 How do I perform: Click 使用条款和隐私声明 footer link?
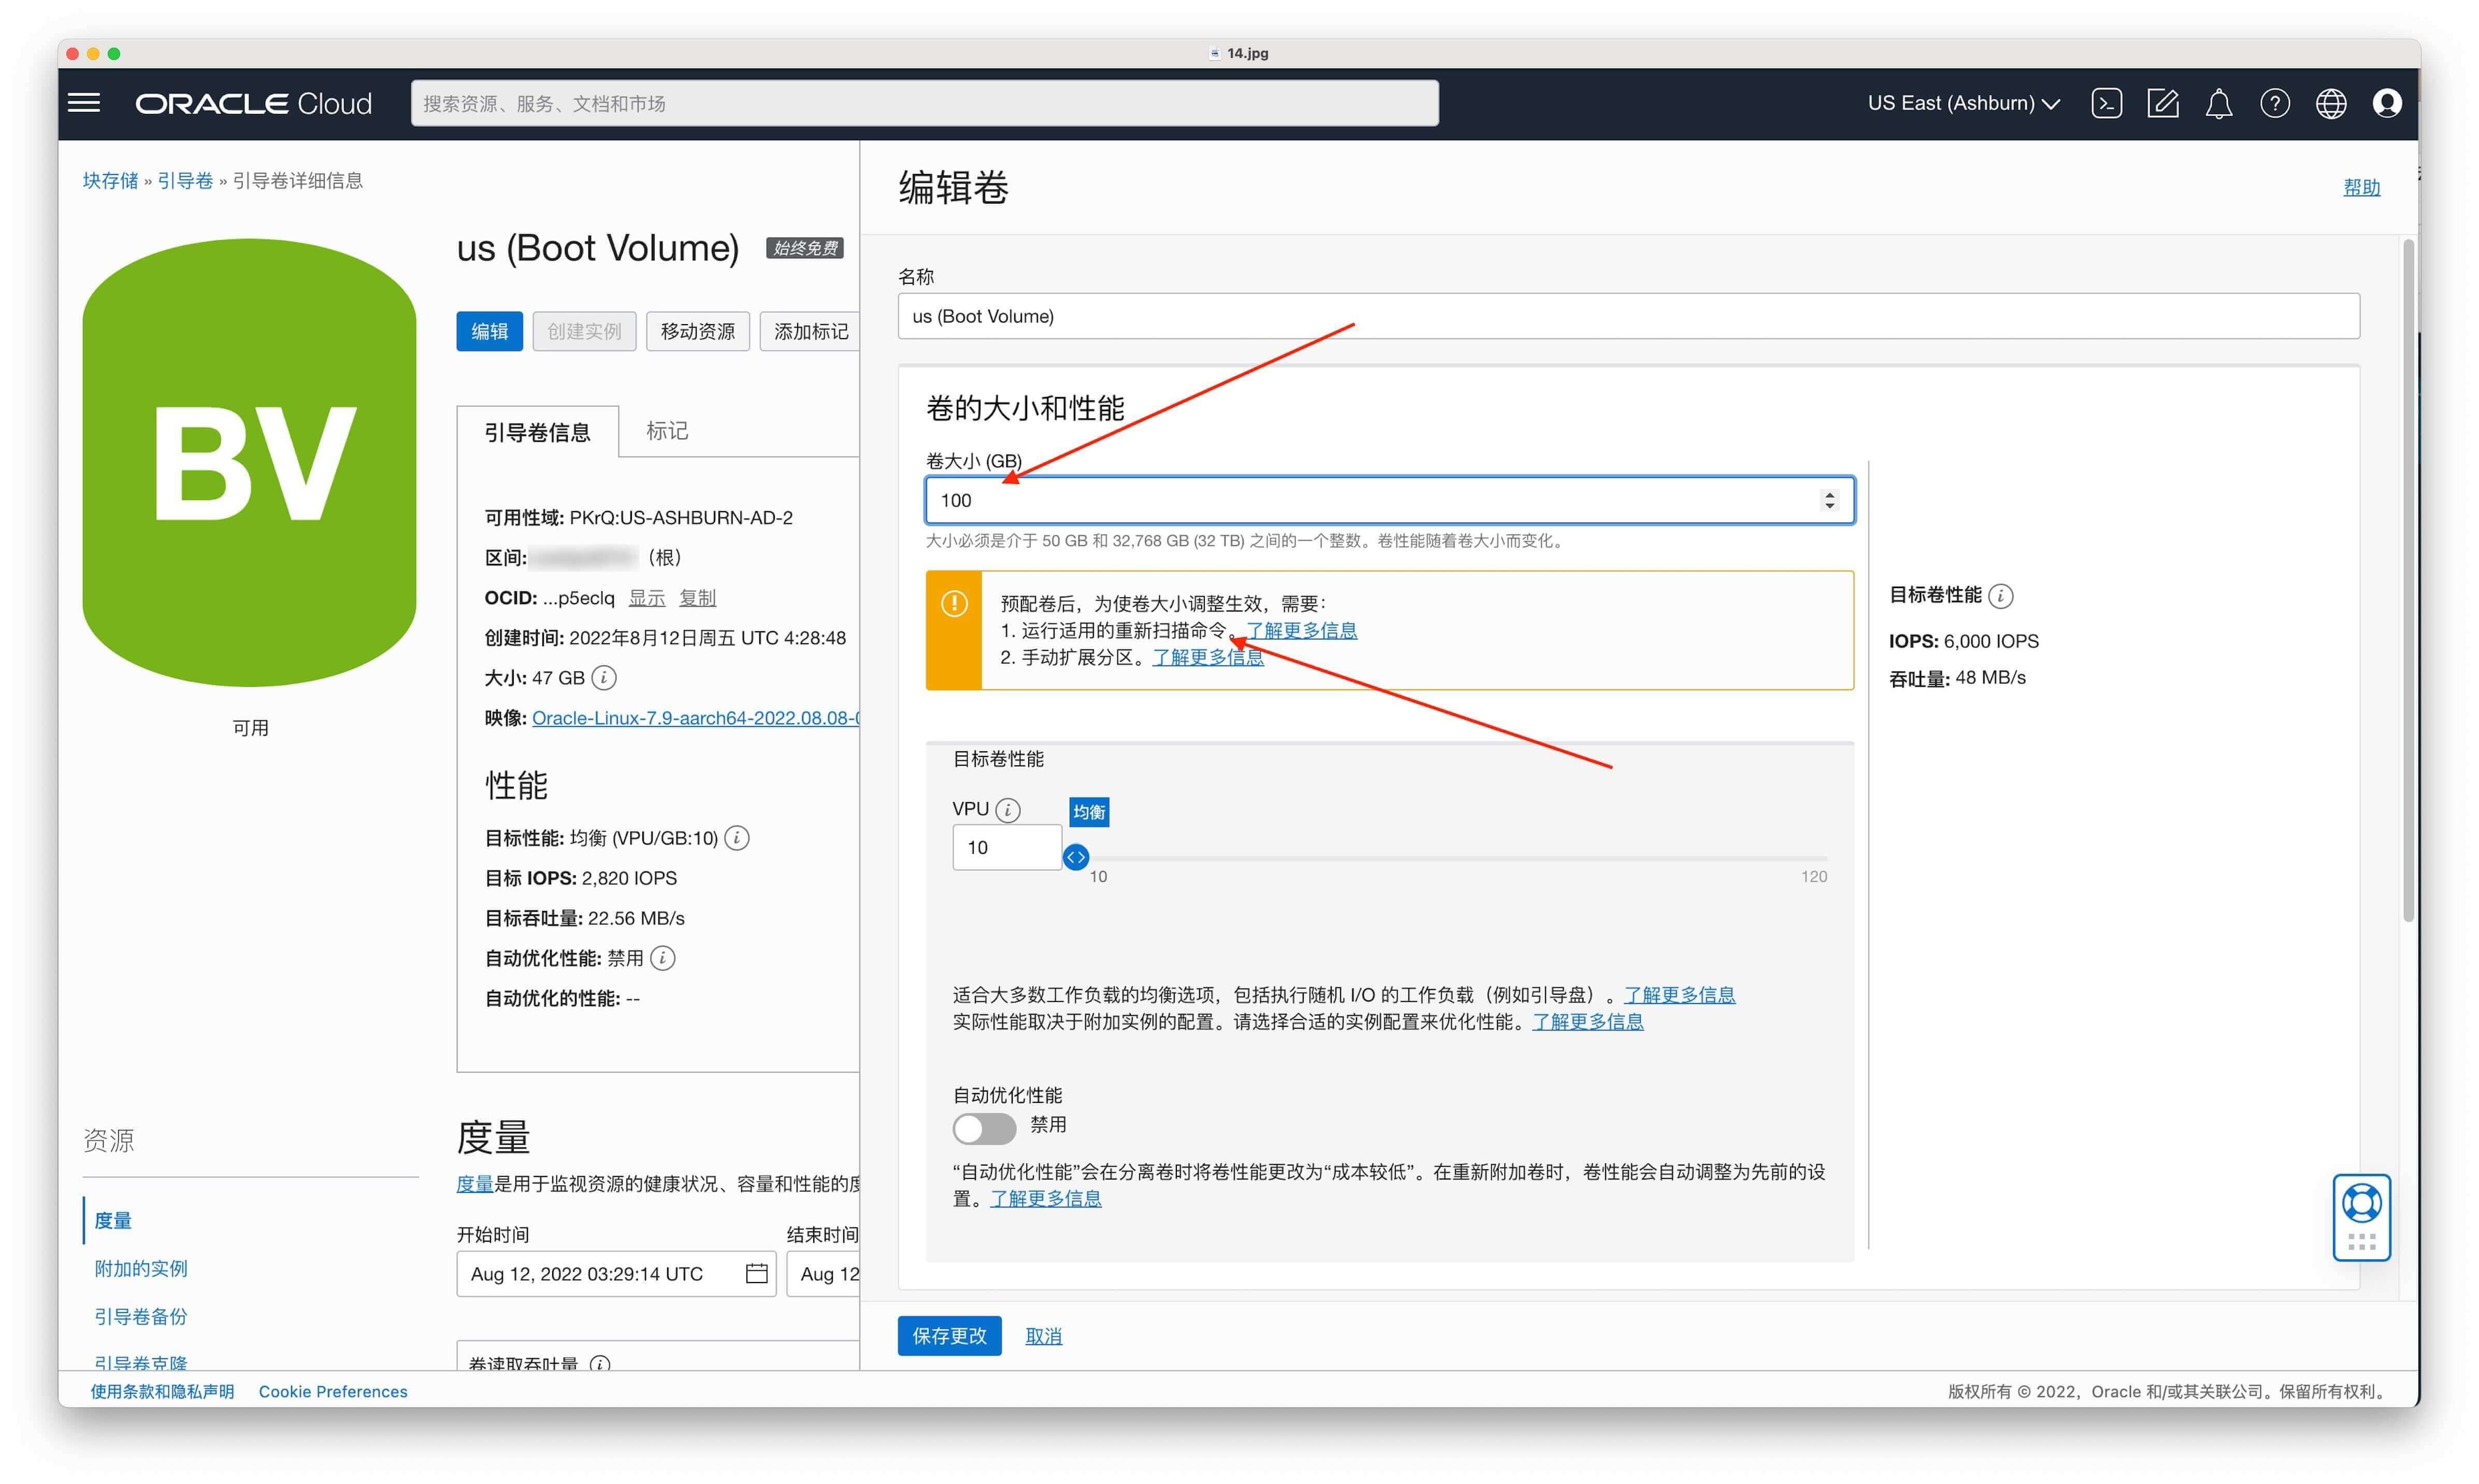coord(162,1391)
